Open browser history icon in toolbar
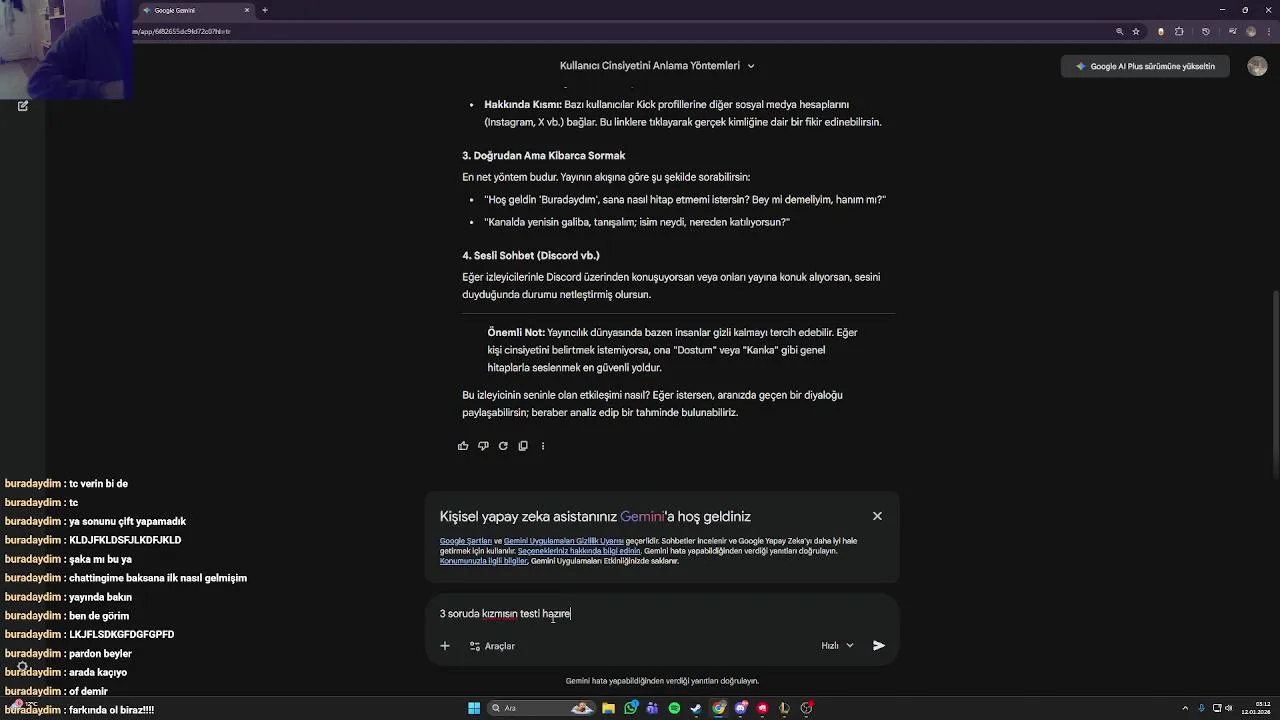 [1205, 31]
